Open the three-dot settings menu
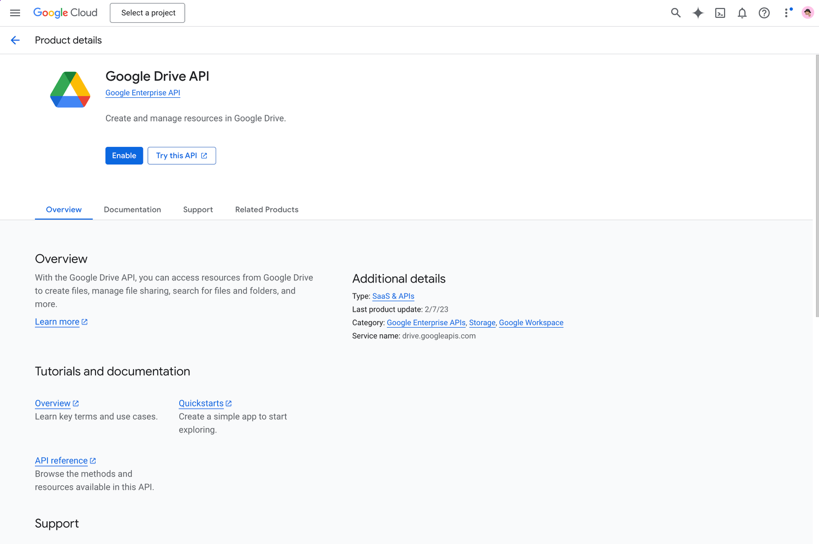The height and width of the screenshot is (544, 819). point(786,13)
